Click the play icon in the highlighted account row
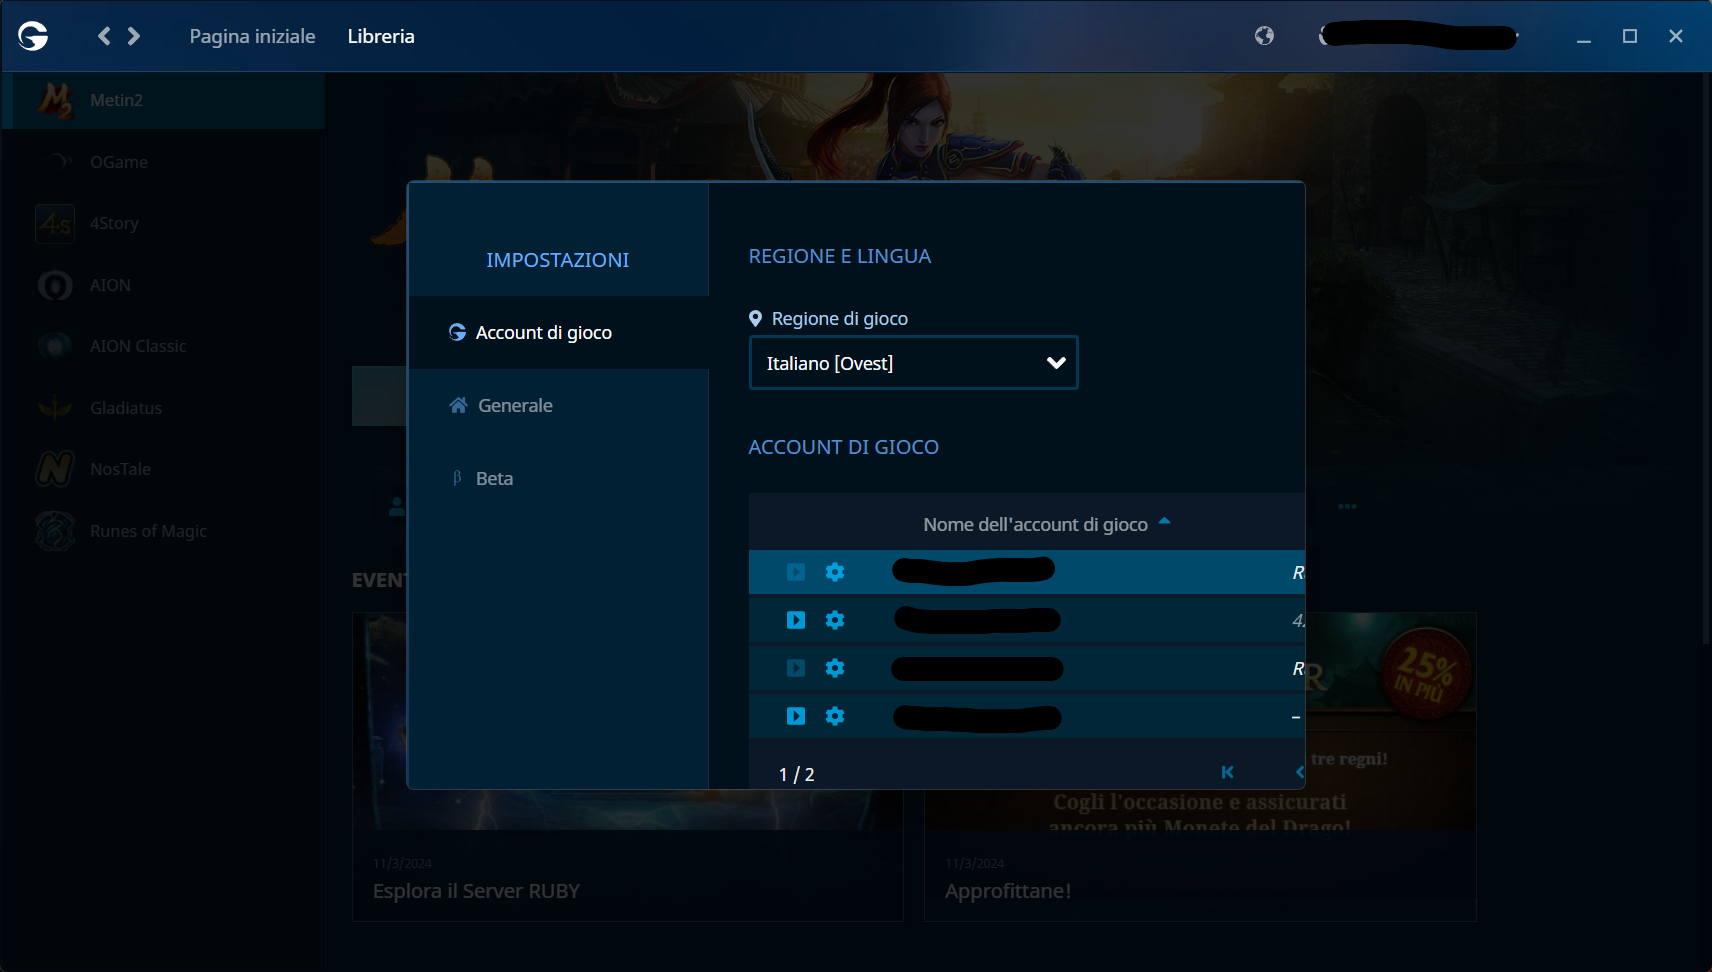The height and width of the screenshot is (972, 1712). 796,572
